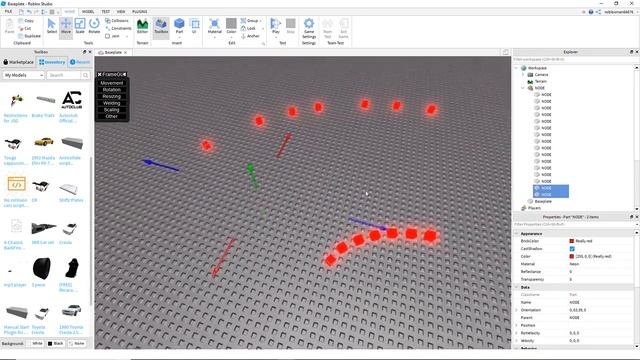Screen dimensions: 640x360
Task: Toggle the Toolbox button in ribbon
Action: click(x=161, y=26)
